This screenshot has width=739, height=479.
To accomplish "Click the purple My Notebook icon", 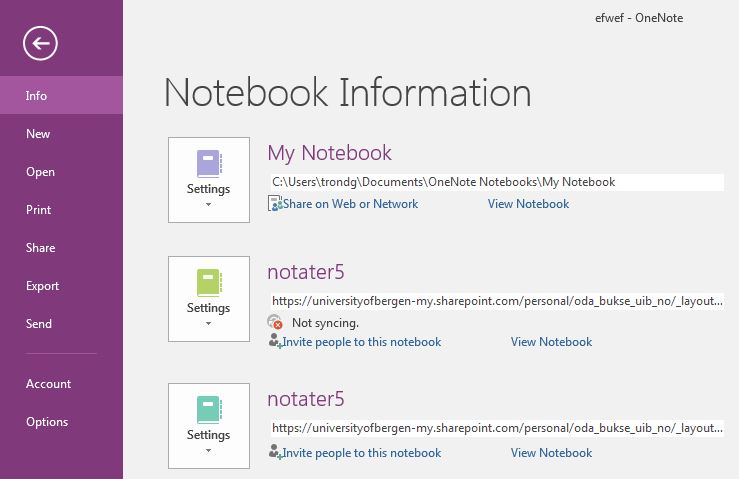I will coord(208,163).
